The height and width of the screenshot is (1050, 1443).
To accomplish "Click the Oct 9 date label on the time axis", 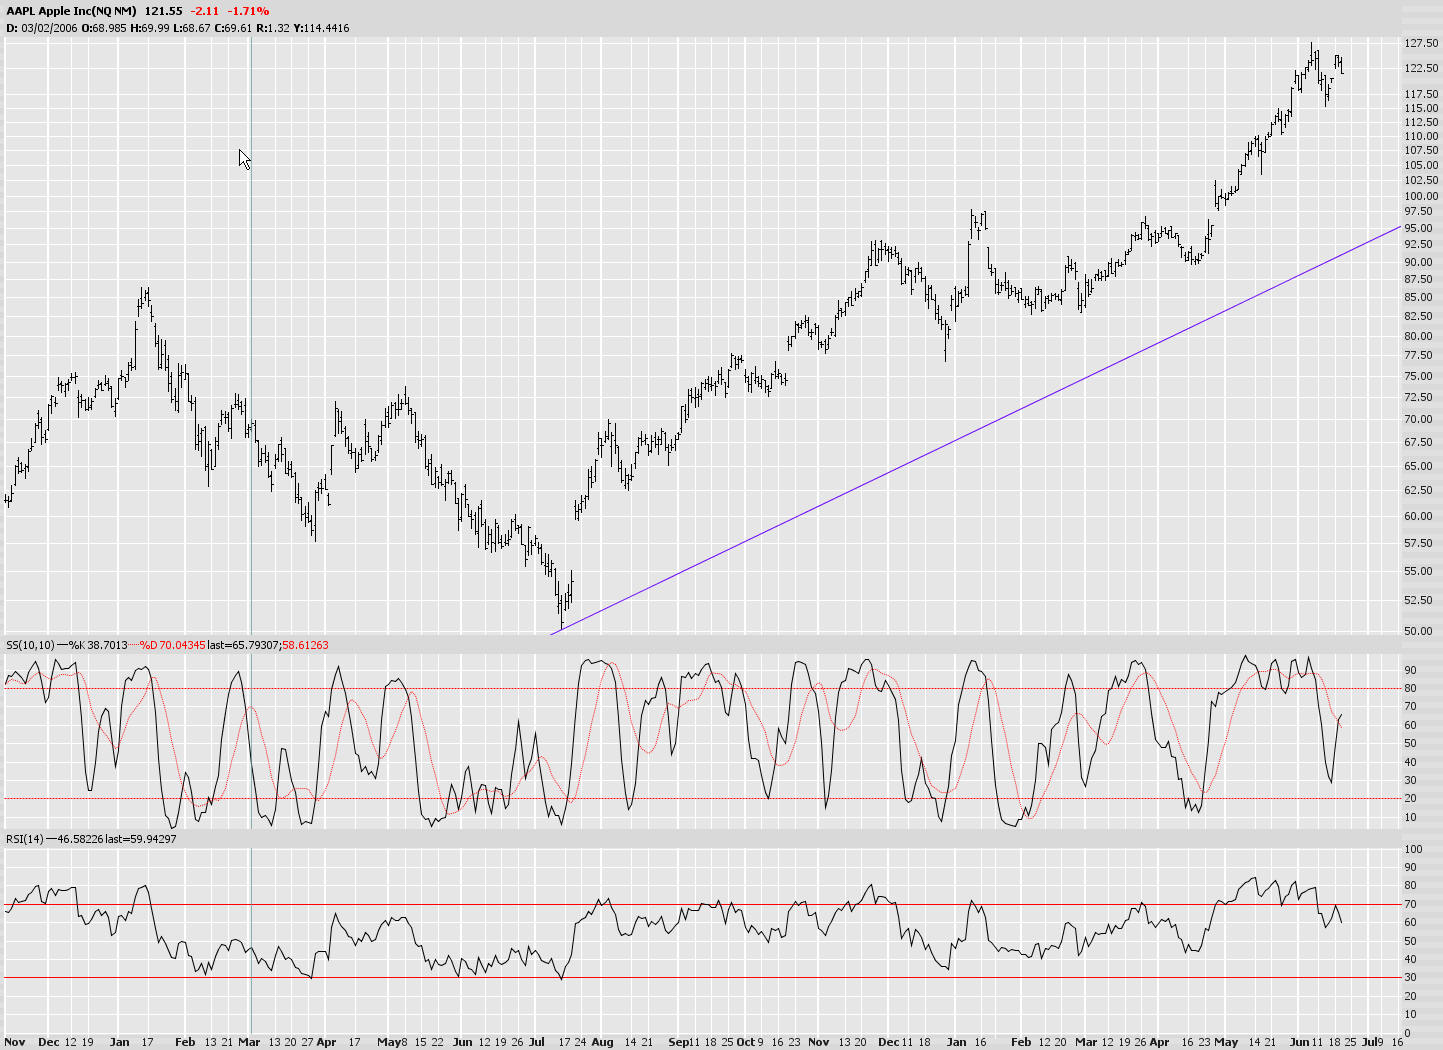I will (x=749, y=1041).
